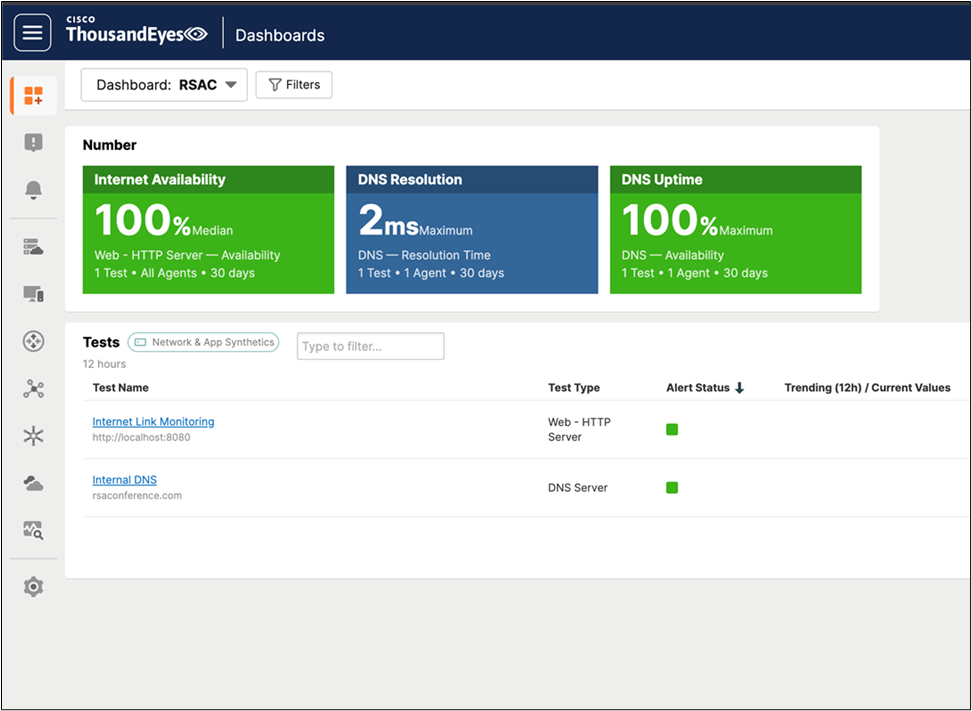Screen dimensions: 972x711
Task: Click the Filters button
Action: click(x=294, y=85)
